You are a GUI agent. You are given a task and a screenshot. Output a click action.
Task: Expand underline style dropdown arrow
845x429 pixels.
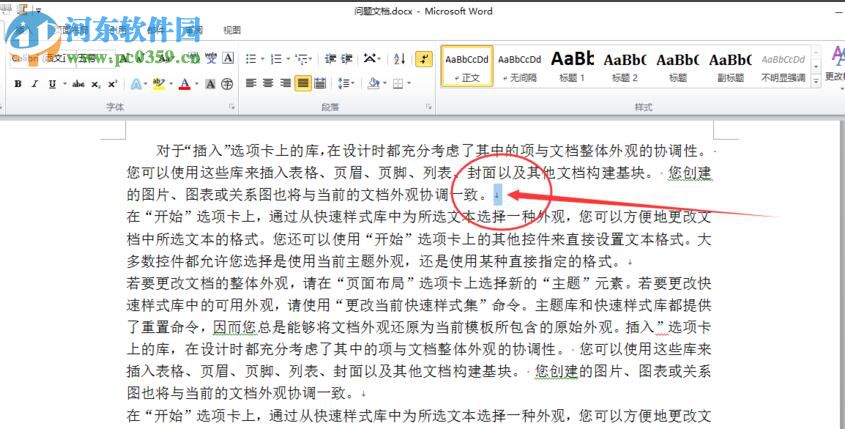(x=64, y=84)
